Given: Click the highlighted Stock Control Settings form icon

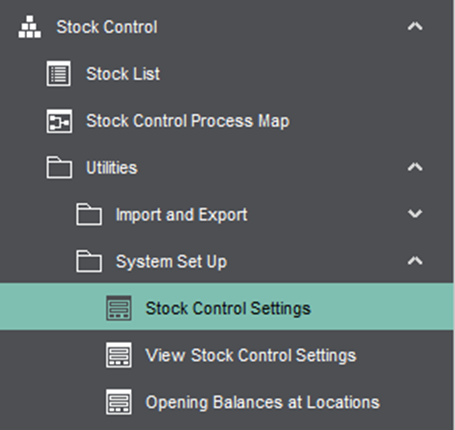Looking at the screenshot, I should [119, 308].
